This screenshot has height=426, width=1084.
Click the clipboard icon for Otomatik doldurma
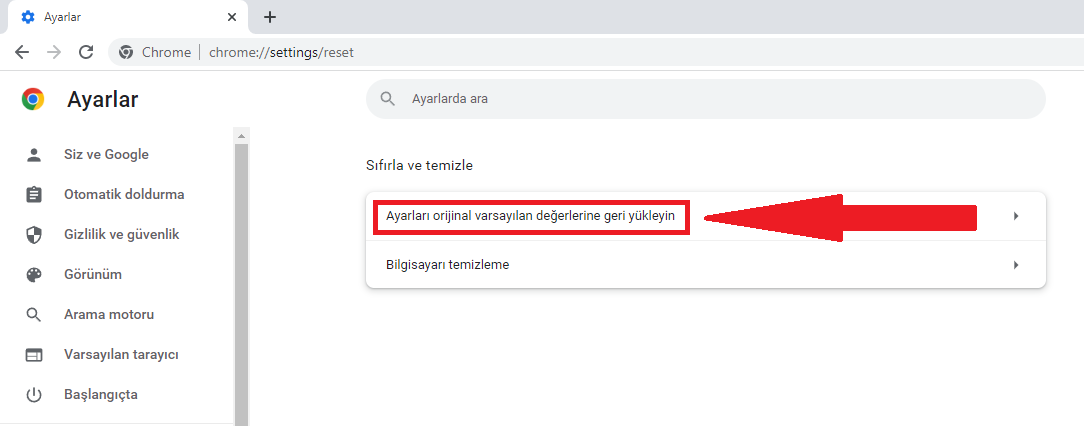(34, 195)
